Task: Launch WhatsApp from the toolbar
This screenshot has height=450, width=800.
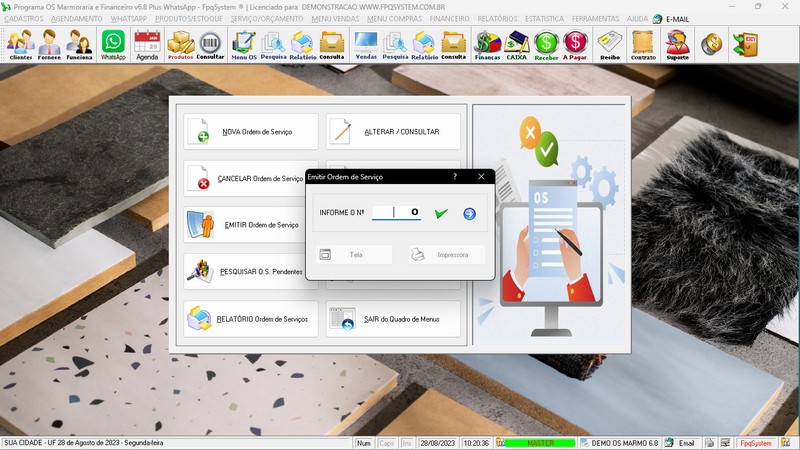Action: [x=113, y=45]
